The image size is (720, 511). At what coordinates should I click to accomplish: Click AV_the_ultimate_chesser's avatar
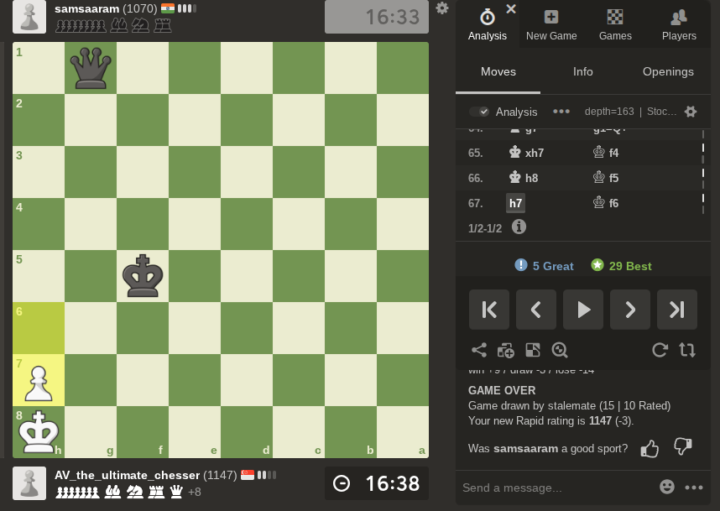coord(29,483)
